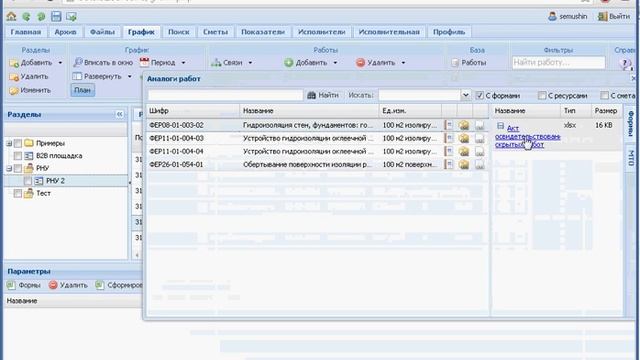Click the document icon in ФЕР08-01-003-02 row
The width and height of the screenshot is (640, 360).
tap(449, 125)
